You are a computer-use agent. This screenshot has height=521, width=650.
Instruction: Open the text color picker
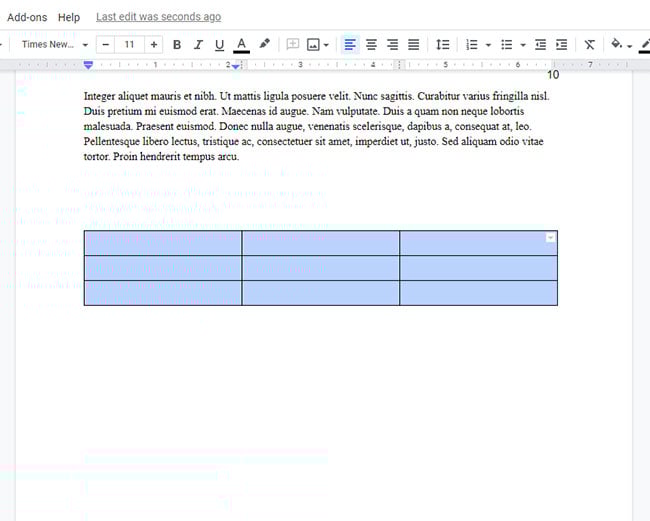coord(241,44)
